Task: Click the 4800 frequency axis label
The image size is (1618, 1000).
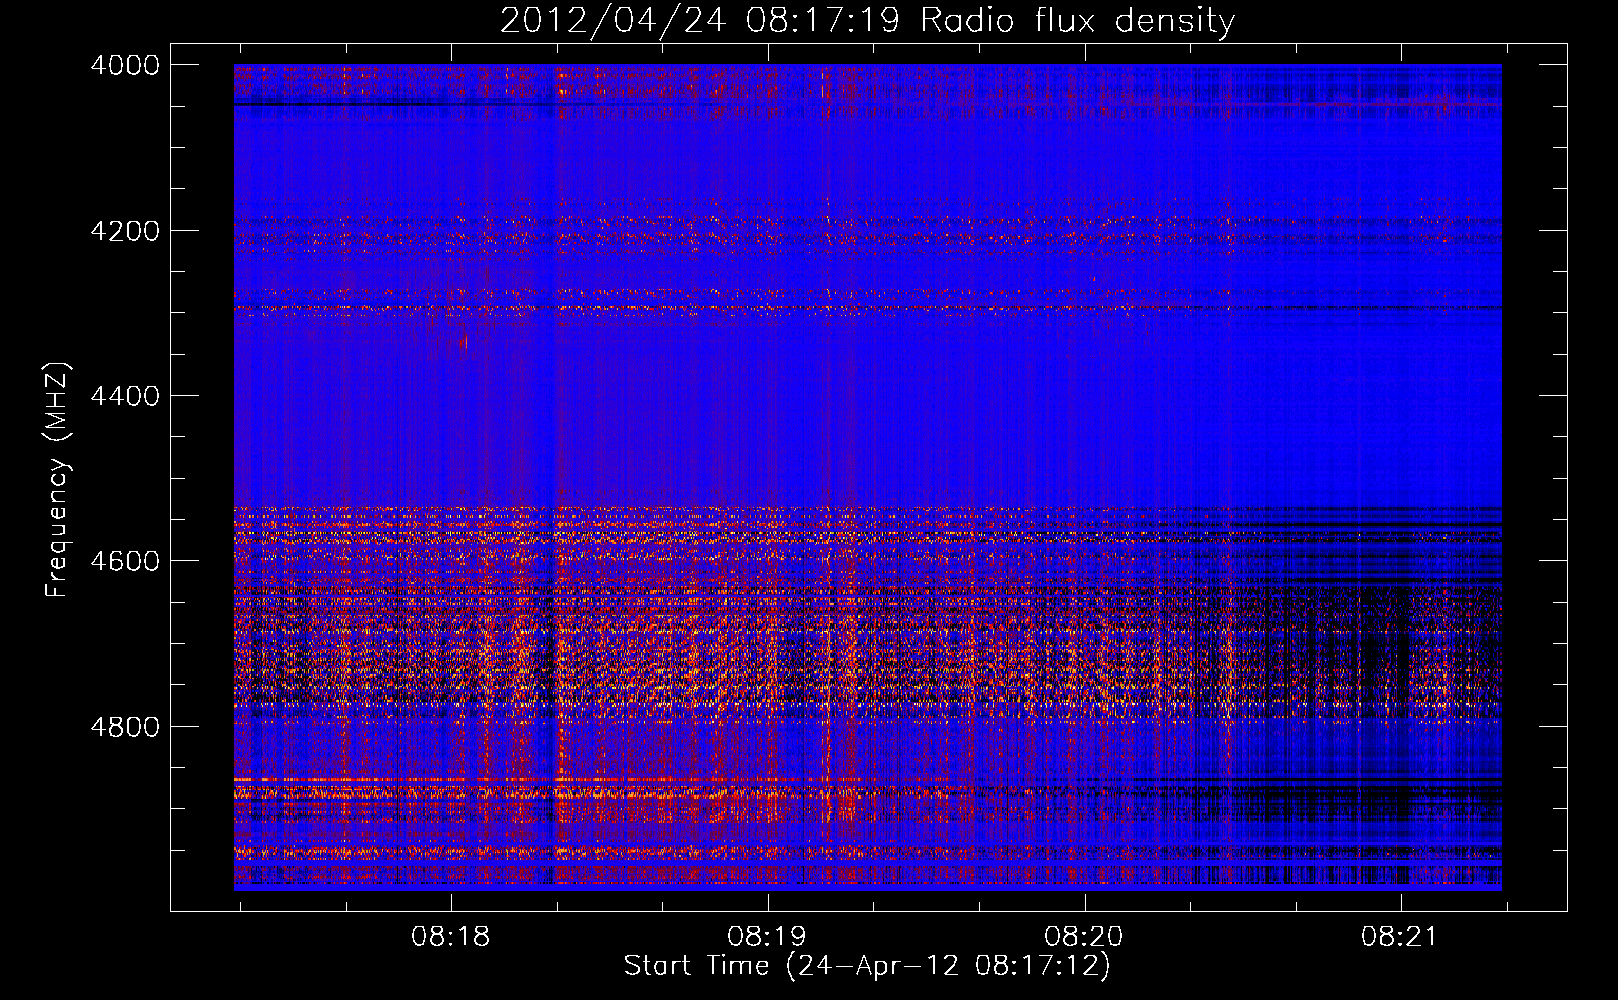Action: [x=125, y=727]
